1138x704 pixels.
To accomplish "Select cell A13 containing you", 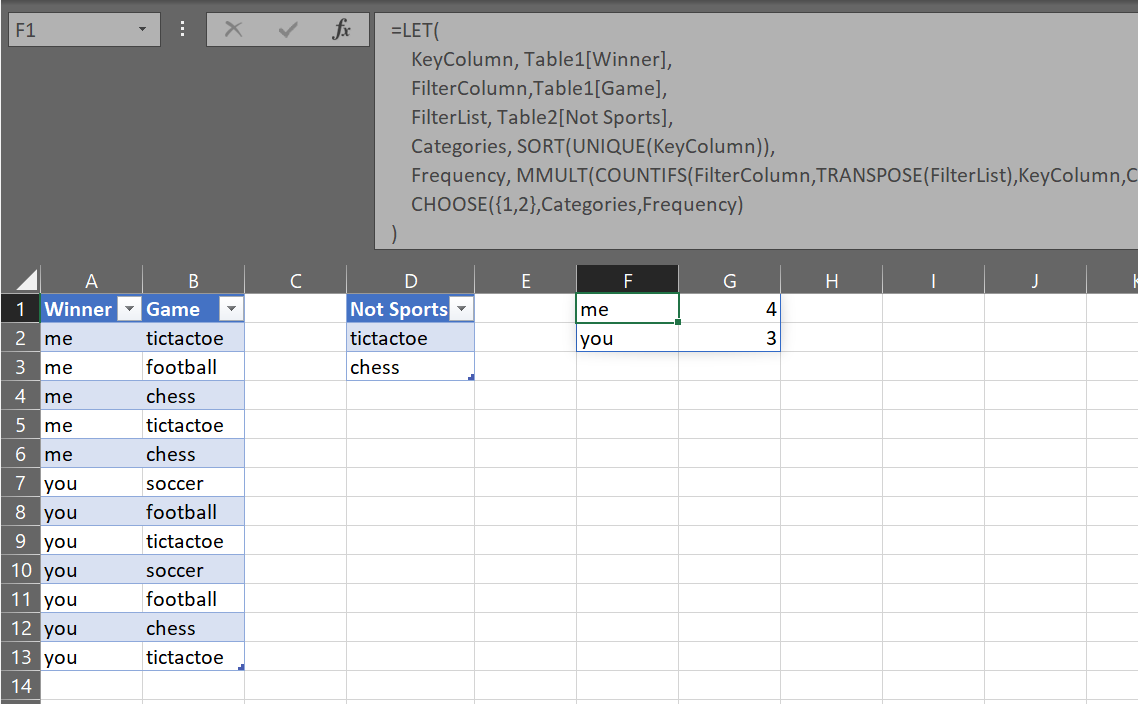I will tap(91, 658).
